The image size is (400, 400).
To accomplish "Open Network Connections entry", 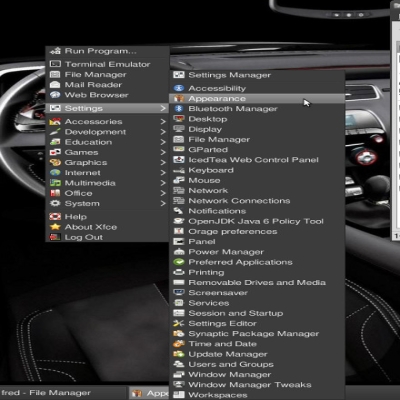I will (257, 201).
